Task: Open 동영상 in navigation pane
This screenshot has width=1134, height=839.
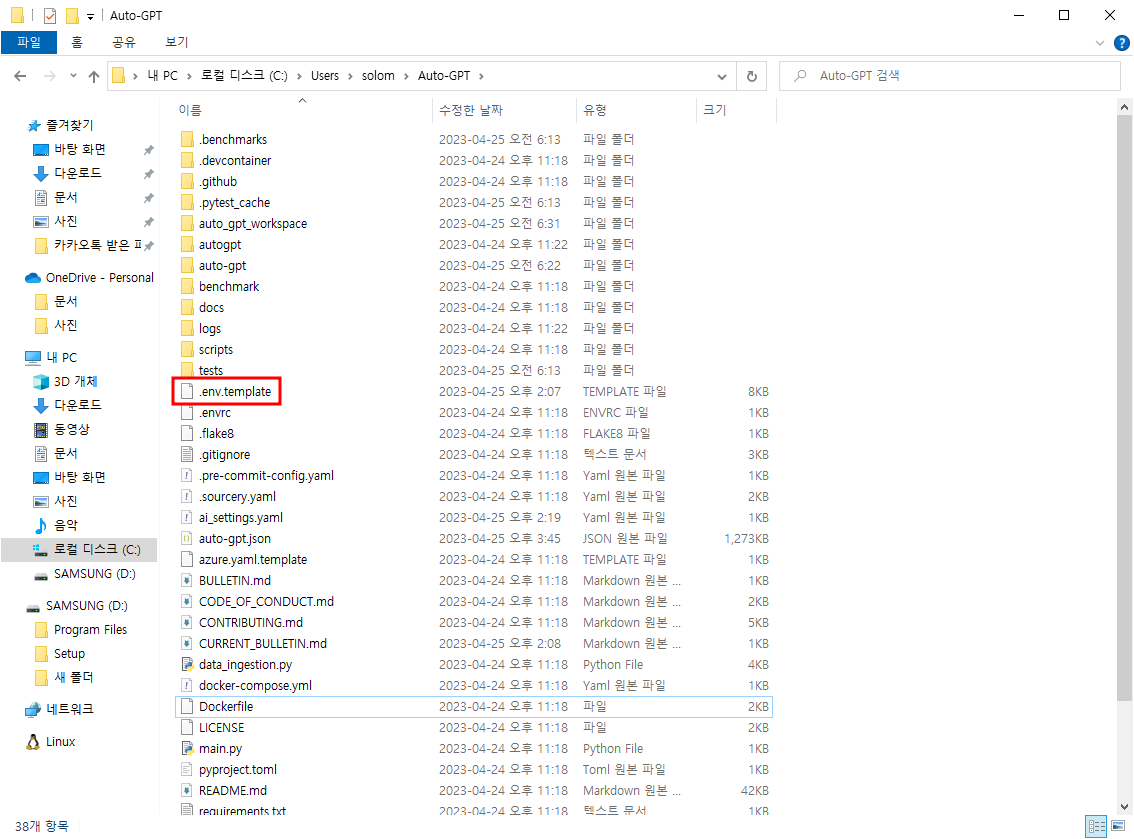Action: coord(72,430)
